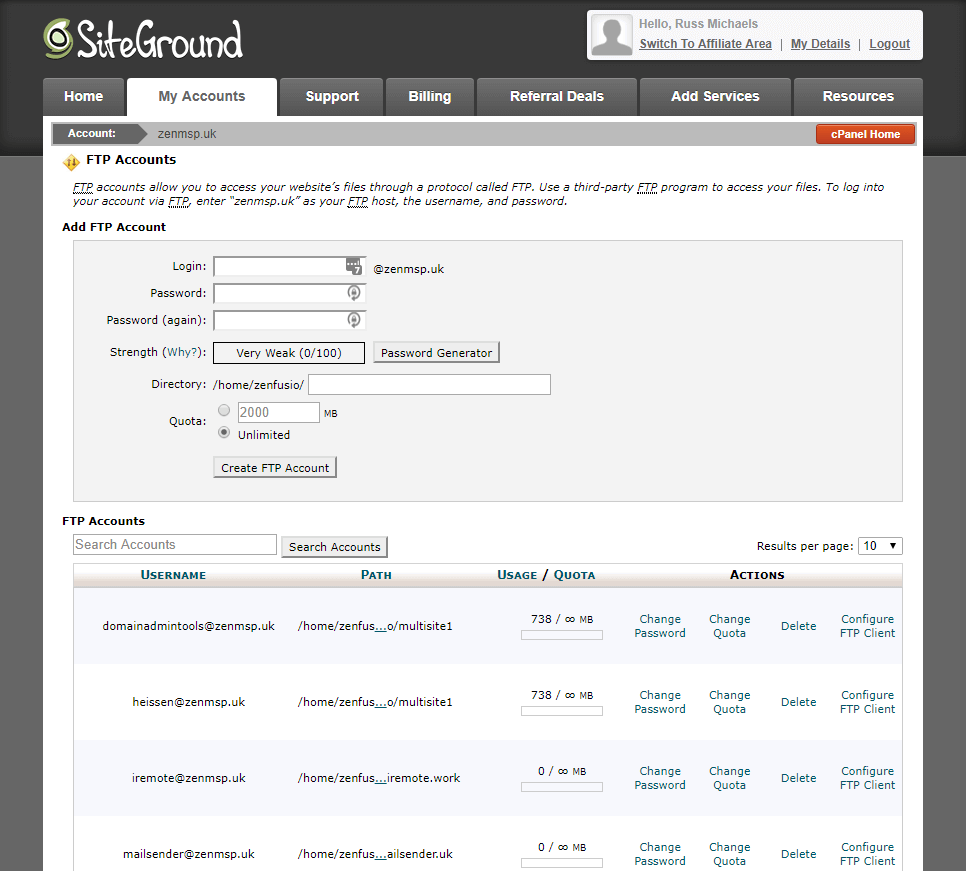Configure FTP Client for iremote@zenmsp.uk
This screenshot has width=966, height=871.
click(x=867, y=778)
